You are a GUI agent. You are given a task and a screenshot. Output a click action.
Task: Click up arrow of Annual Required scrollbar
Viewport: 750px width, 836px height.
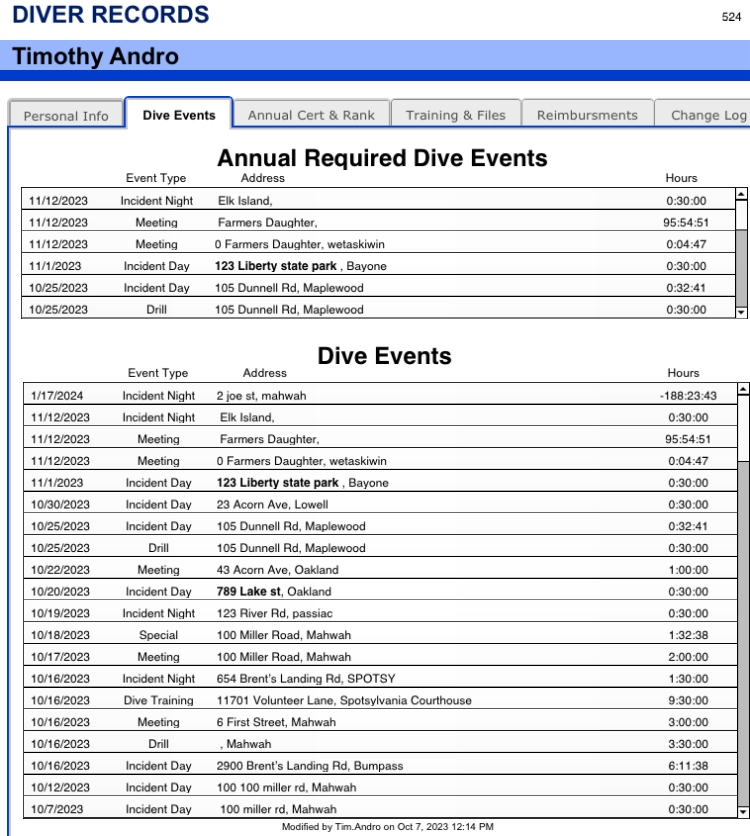coord(741,194)
